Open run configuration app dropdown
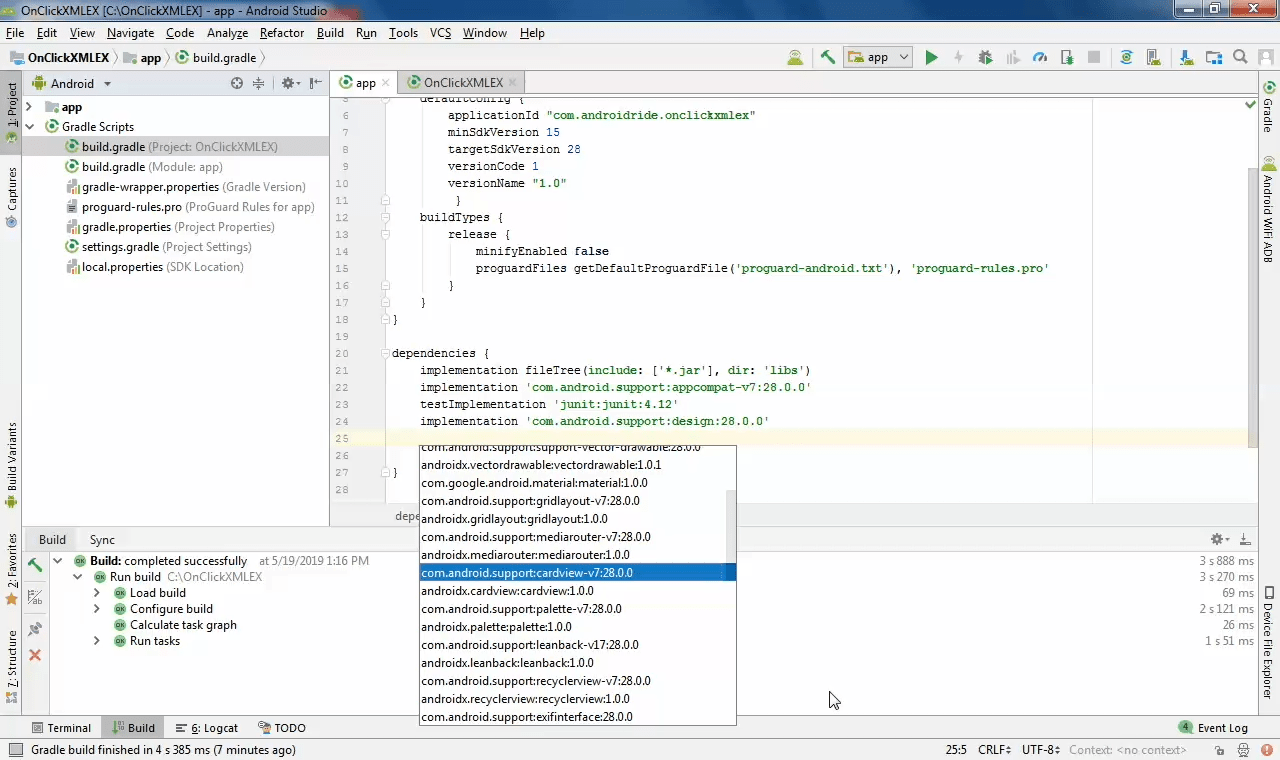The height and width of the screenshot is (760, 1280). coord(878,58)
